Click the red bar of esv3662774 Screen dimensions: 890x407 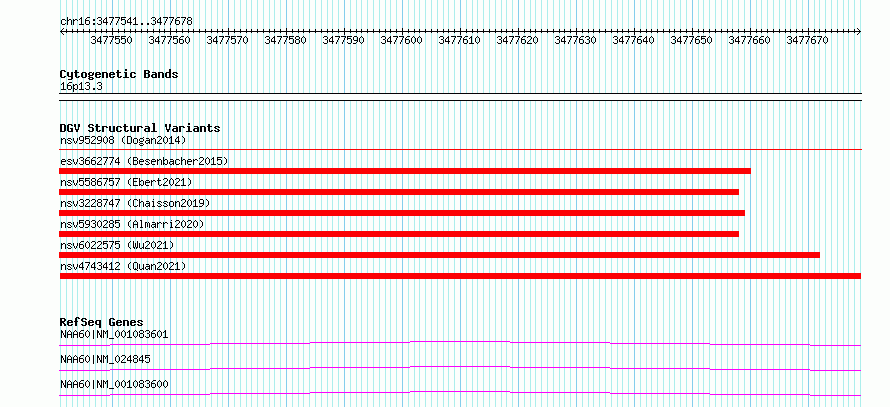[x=405, y=171]
